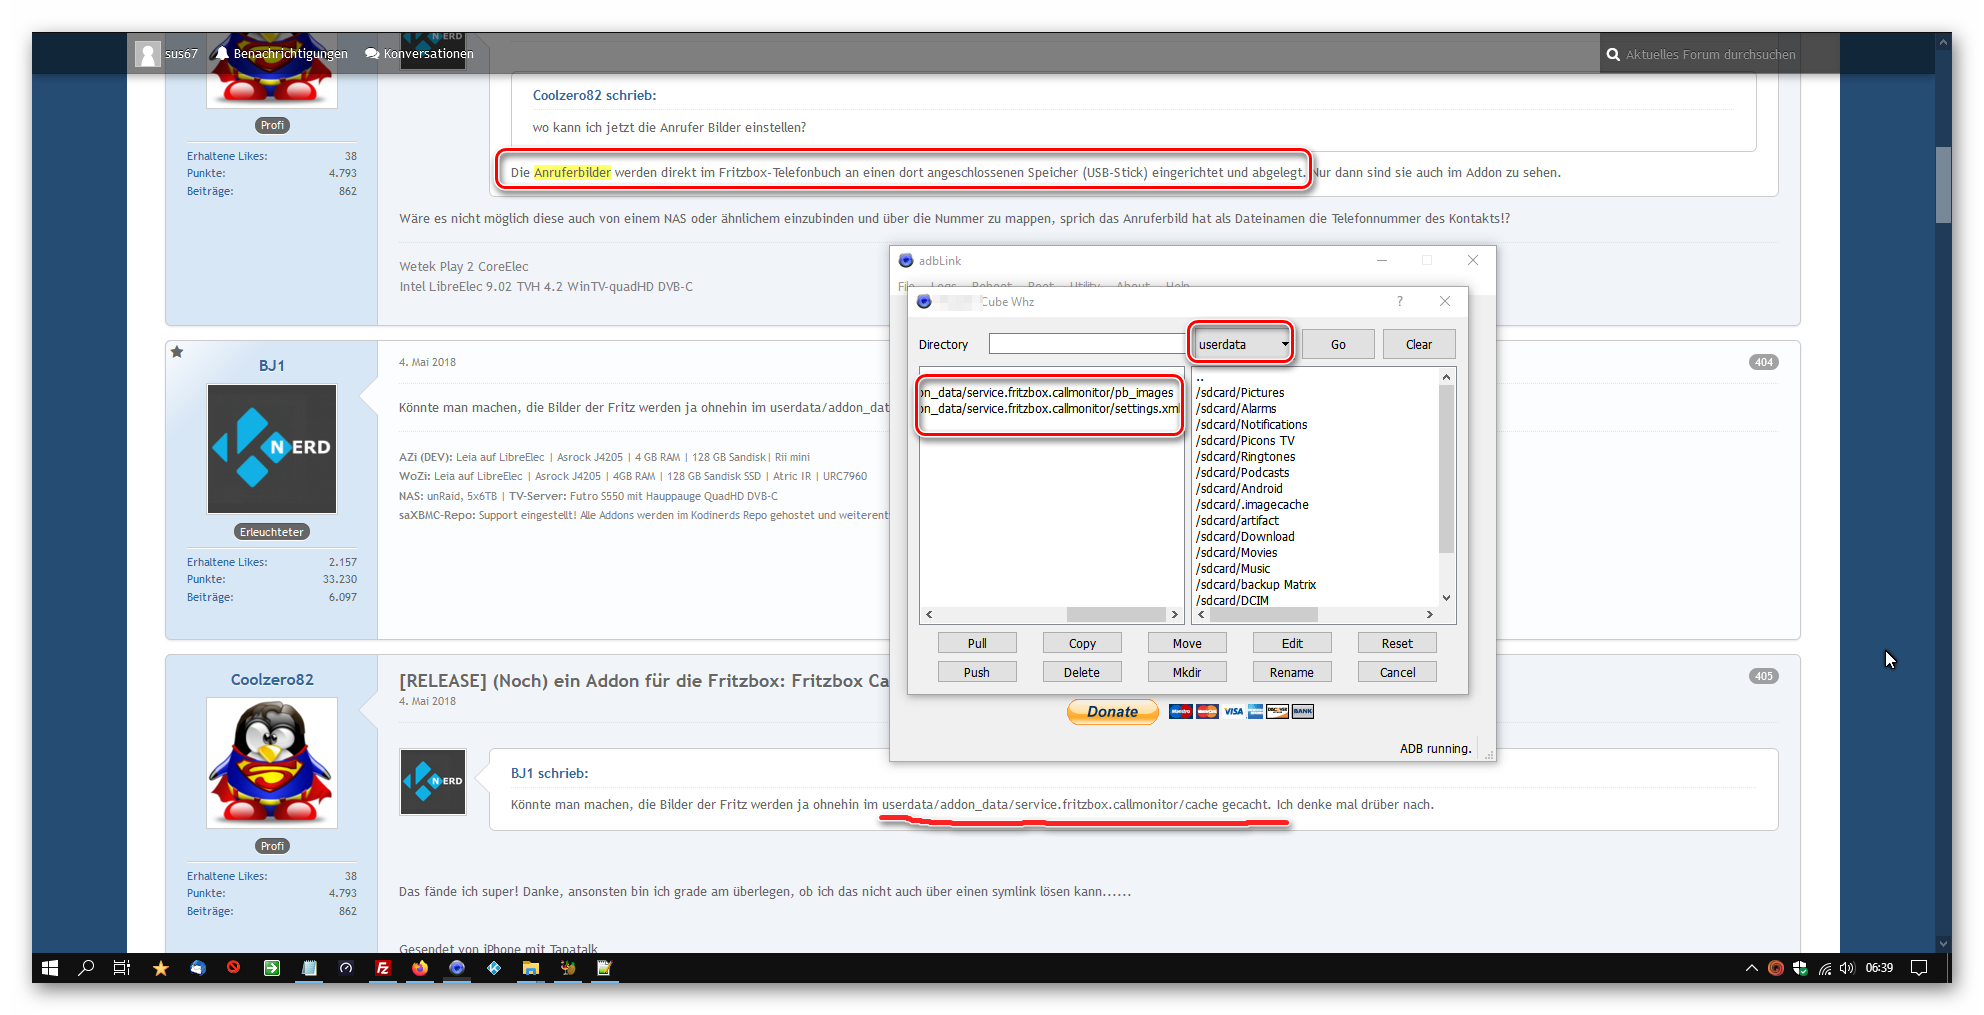Viewport: 1984px width, 1015px height.
Task: Open File Explorer from the taskbar
Action: [531, 968]
